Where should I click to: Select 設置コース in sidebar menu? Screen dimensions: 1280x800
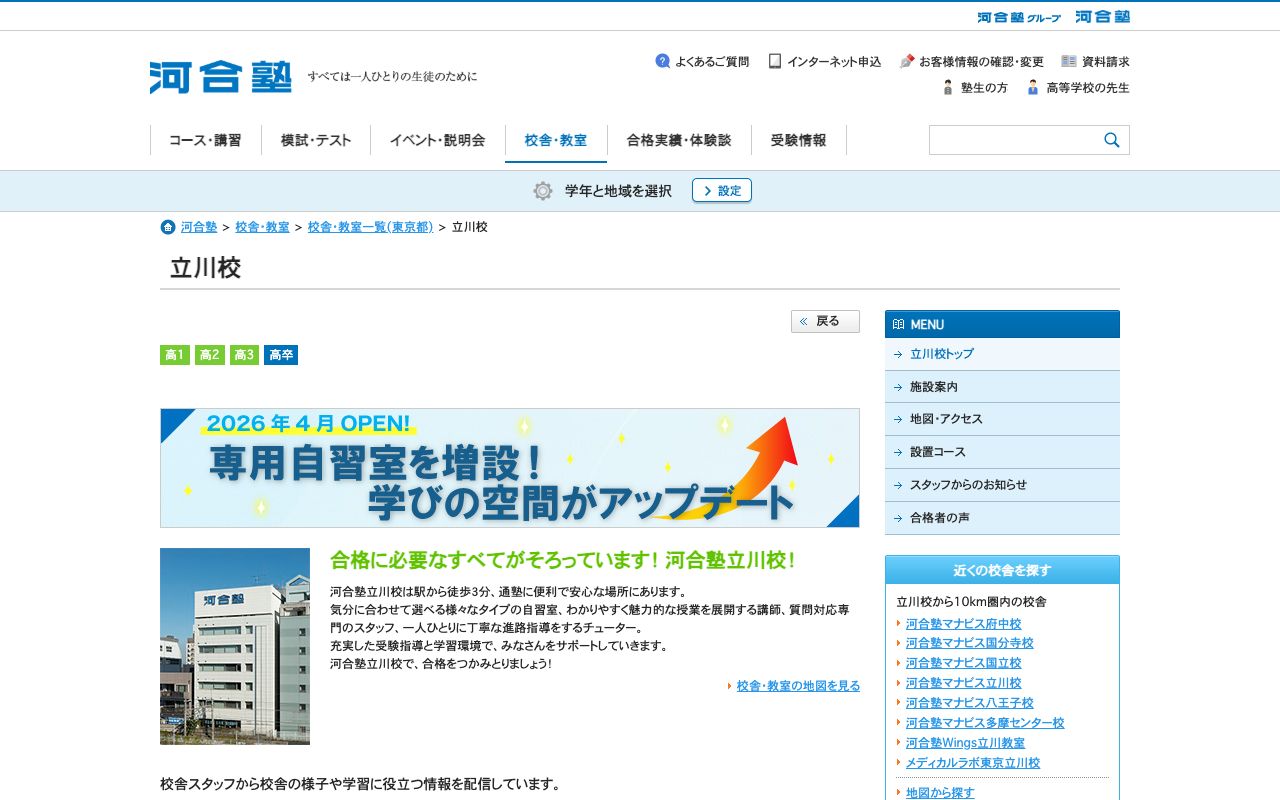[x=1002, y=452]
